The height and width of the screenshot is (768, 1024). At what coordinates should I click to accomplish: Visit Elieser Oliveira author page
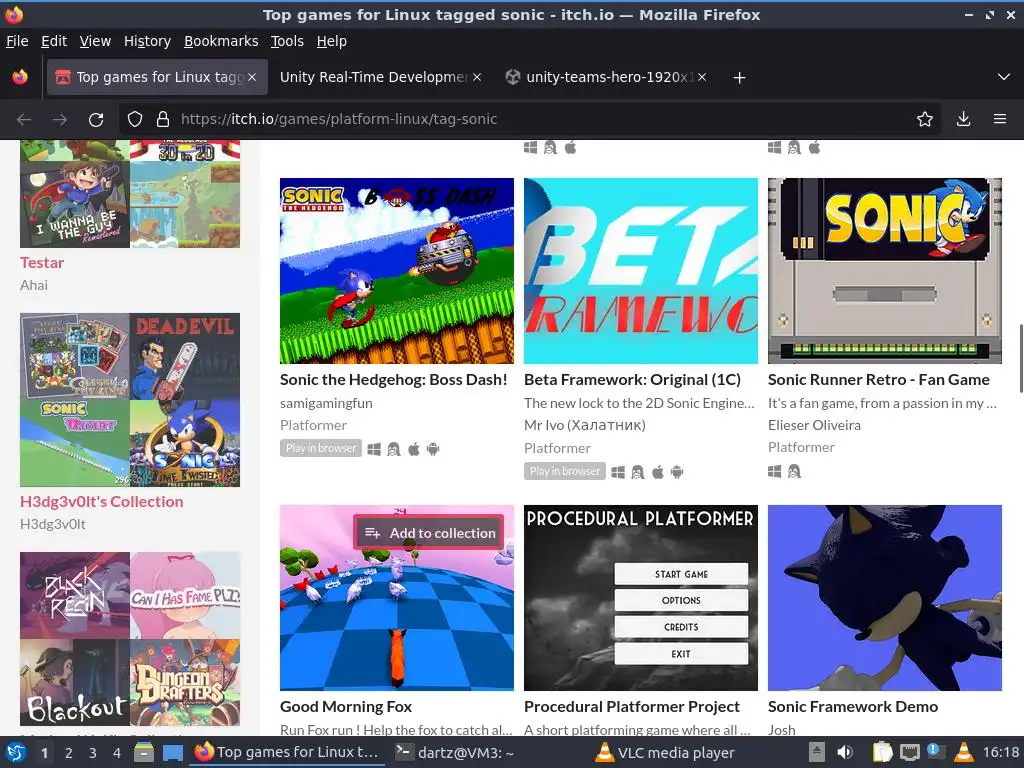tap(814, 425)
